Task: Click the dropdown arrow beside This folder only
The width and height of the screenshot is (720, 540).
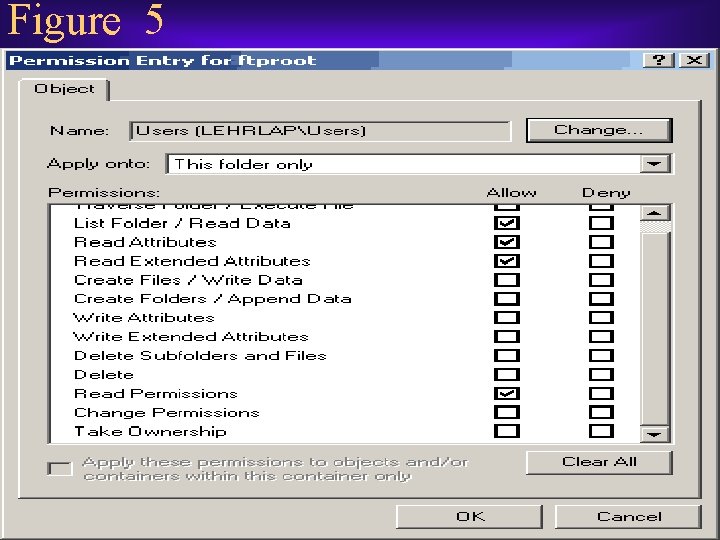Action: [x=654, y=164]
